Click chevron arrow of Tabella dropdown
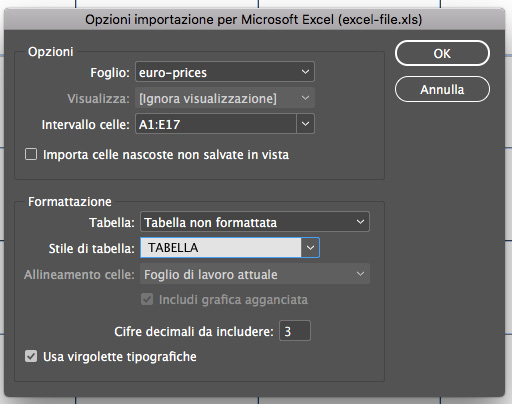 point(360,222)
